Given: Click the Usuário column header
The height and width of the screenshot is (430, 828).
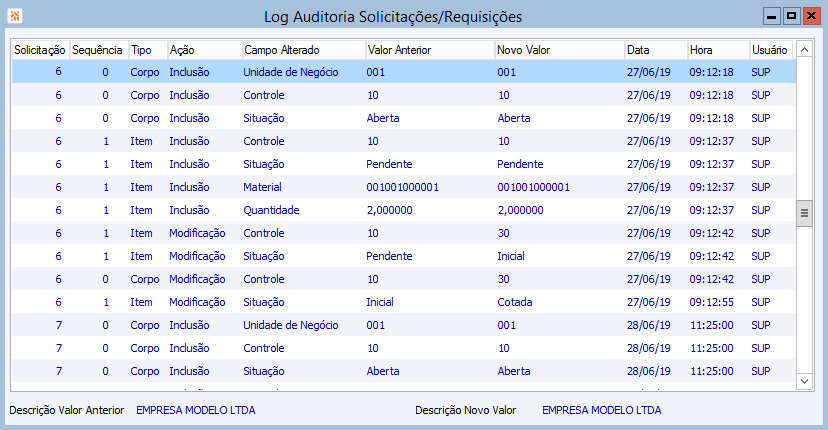Looking at the screenshot, I should (771, 50).
